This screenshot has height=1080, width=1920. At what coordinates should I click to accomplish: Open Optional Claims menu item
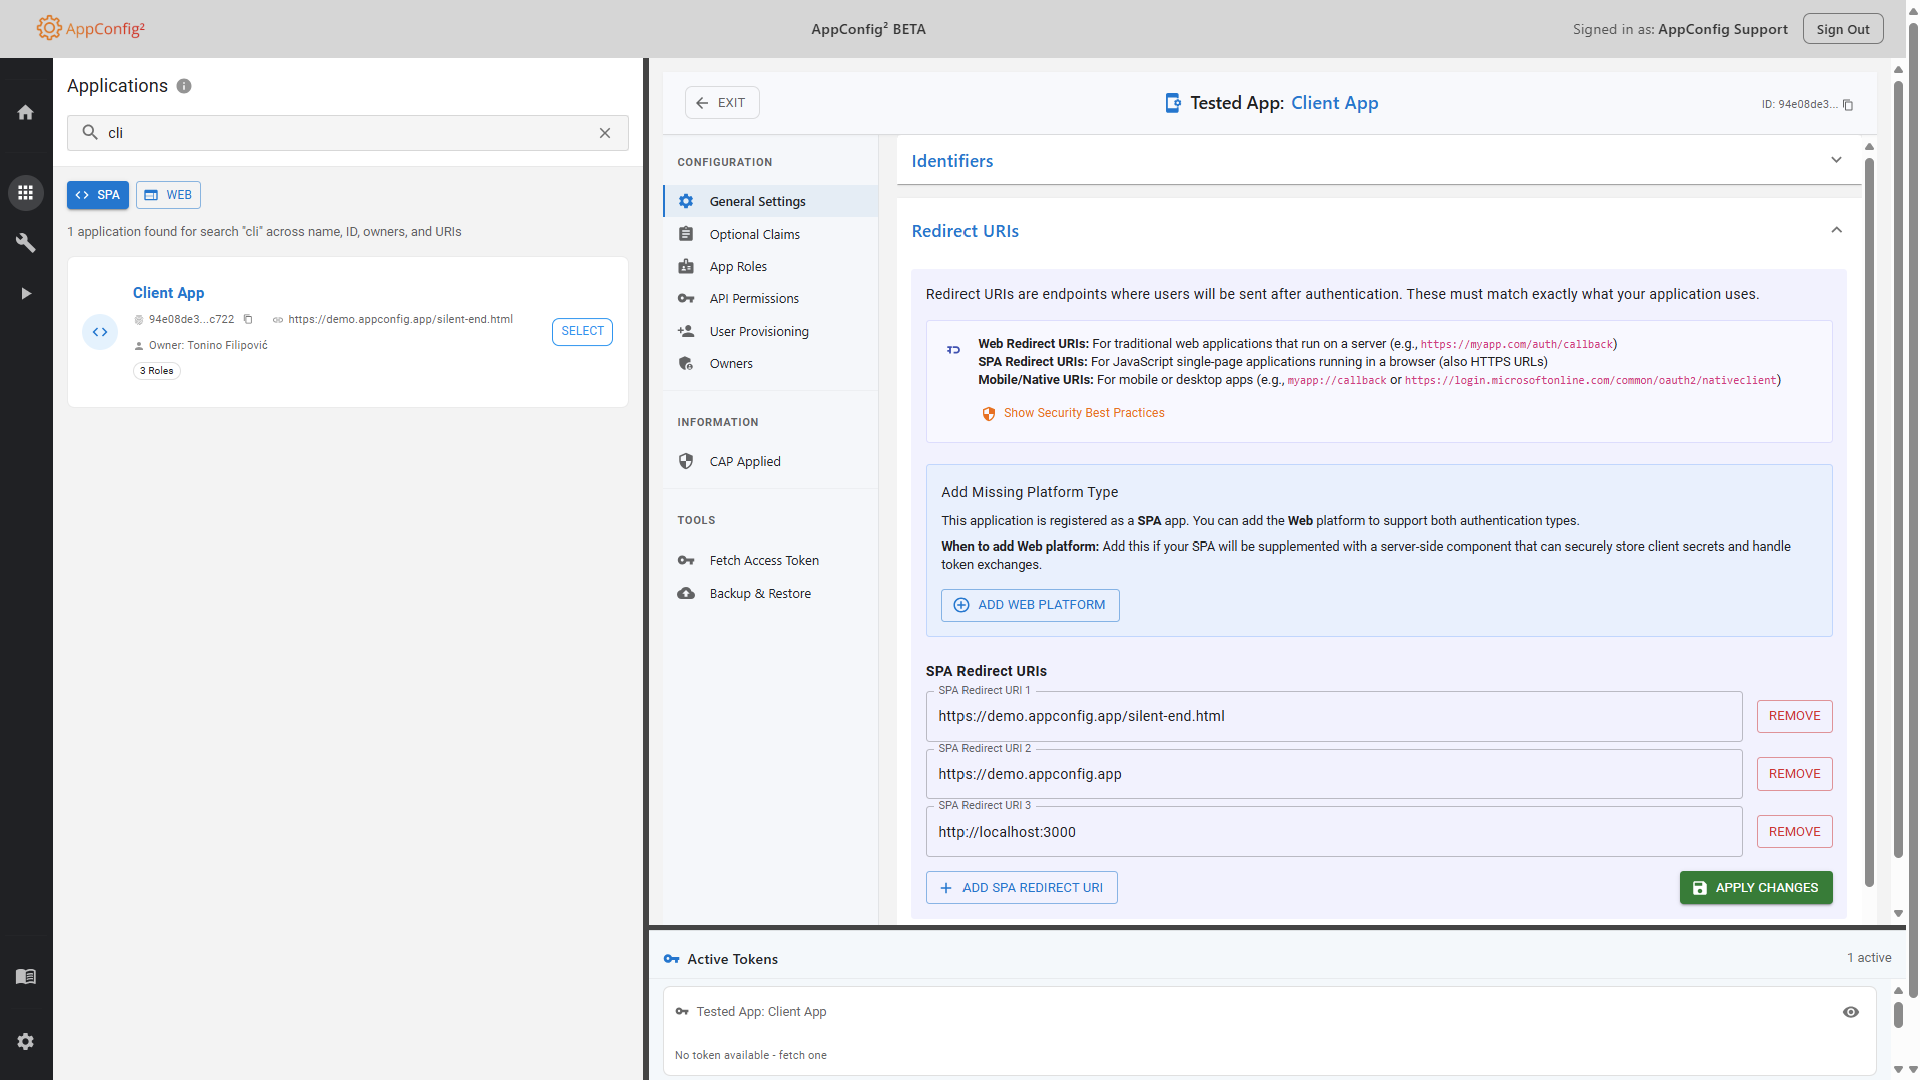click(x=770, y=234)
